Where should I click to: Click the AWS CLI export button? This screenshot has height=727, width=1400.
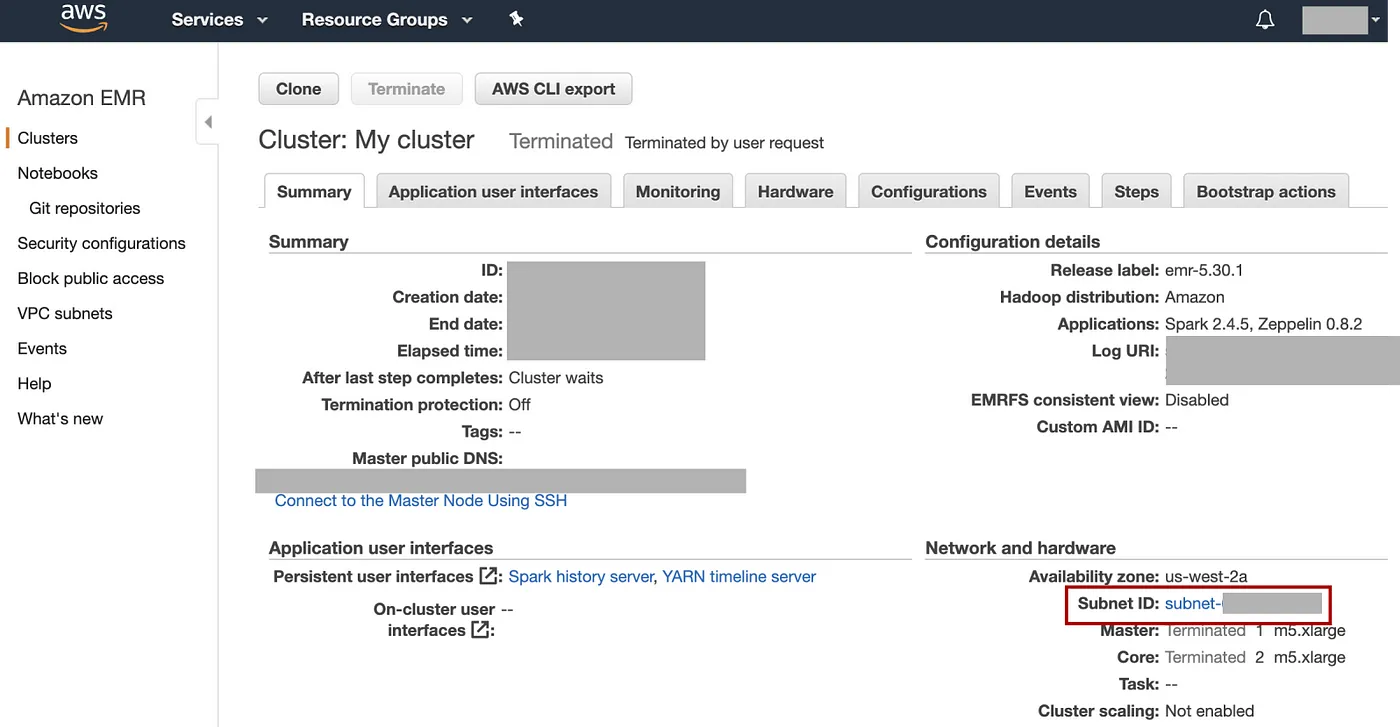point(553,89)
